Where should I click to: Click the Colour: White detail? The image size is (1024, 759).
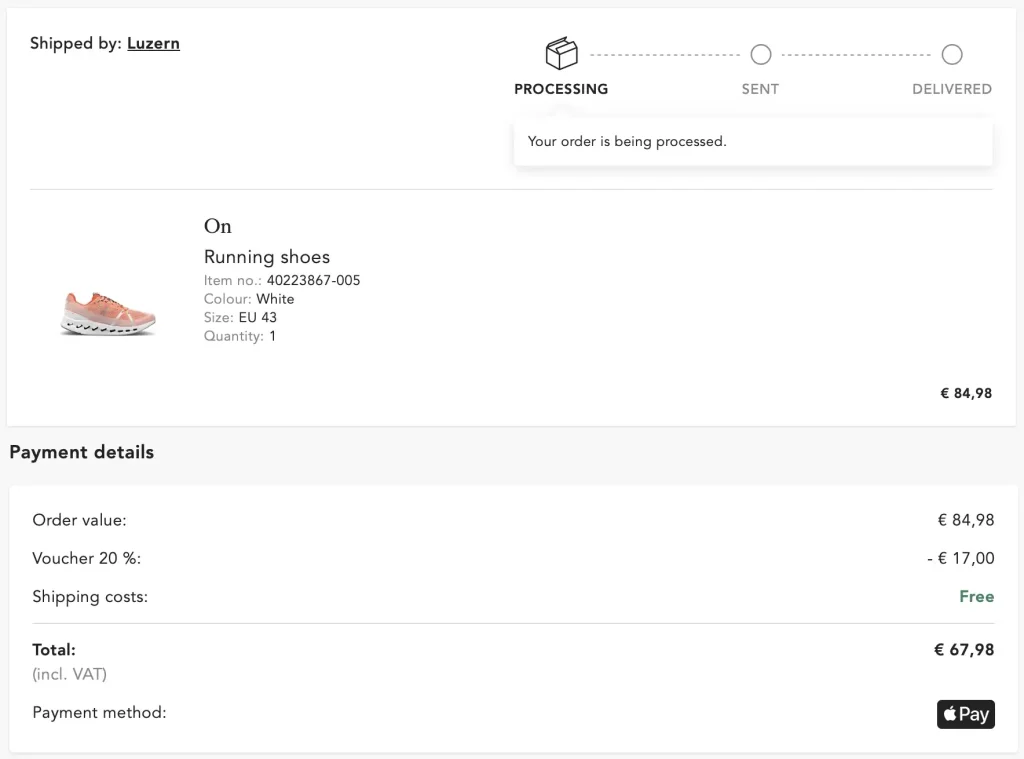[x=249, y=299]
